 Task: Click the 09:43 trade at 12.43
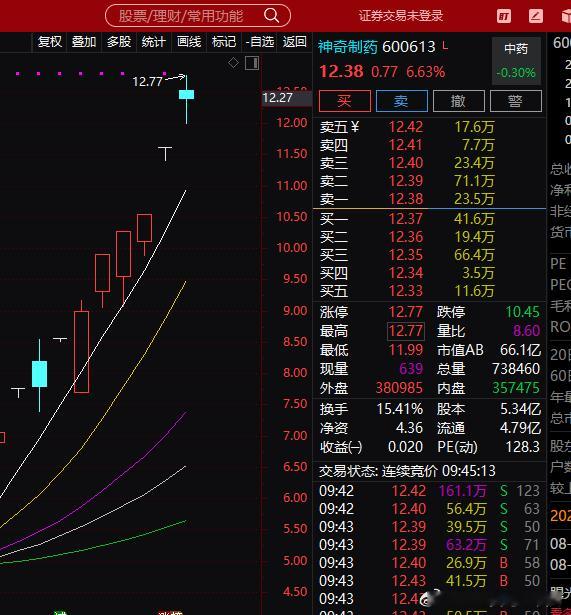[x=429, y=581]
